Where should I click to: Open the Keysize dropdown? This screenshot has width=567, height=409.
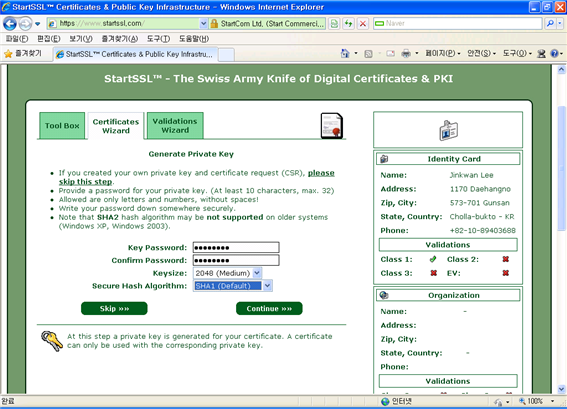(x=227, y=273)
